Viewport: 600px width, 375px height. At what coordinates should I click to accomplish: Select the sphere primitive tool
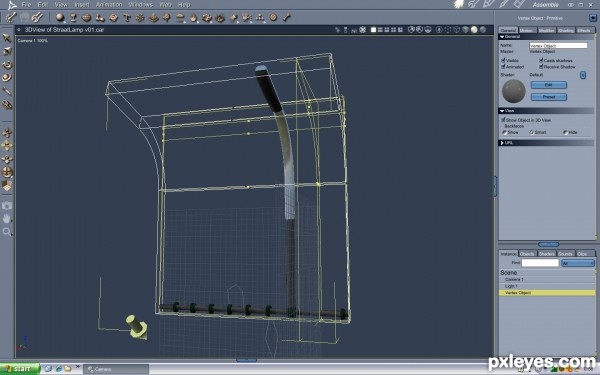click(60, 17)
